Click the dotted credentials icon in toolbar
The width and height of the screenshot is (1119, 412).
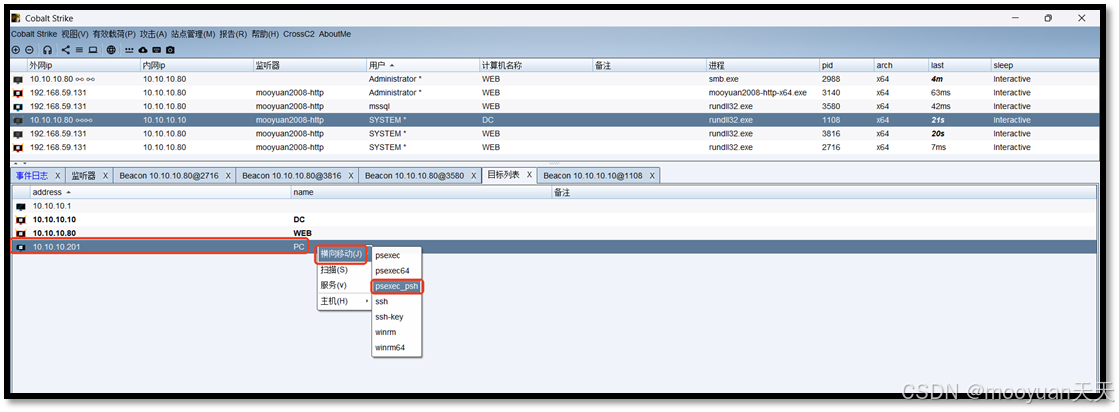click(129, 50)
